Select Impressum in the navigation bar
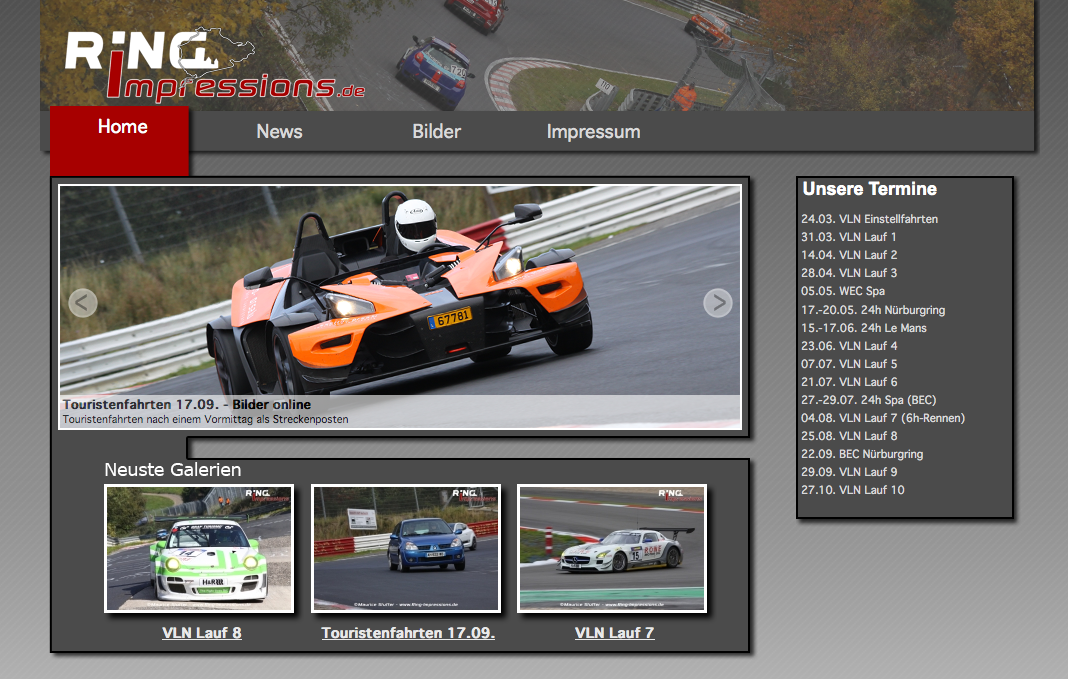 point(593,131)
